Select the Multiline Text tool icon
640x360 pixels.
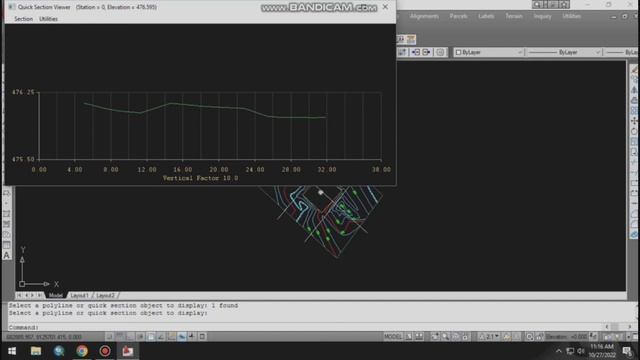click(7, 255)
